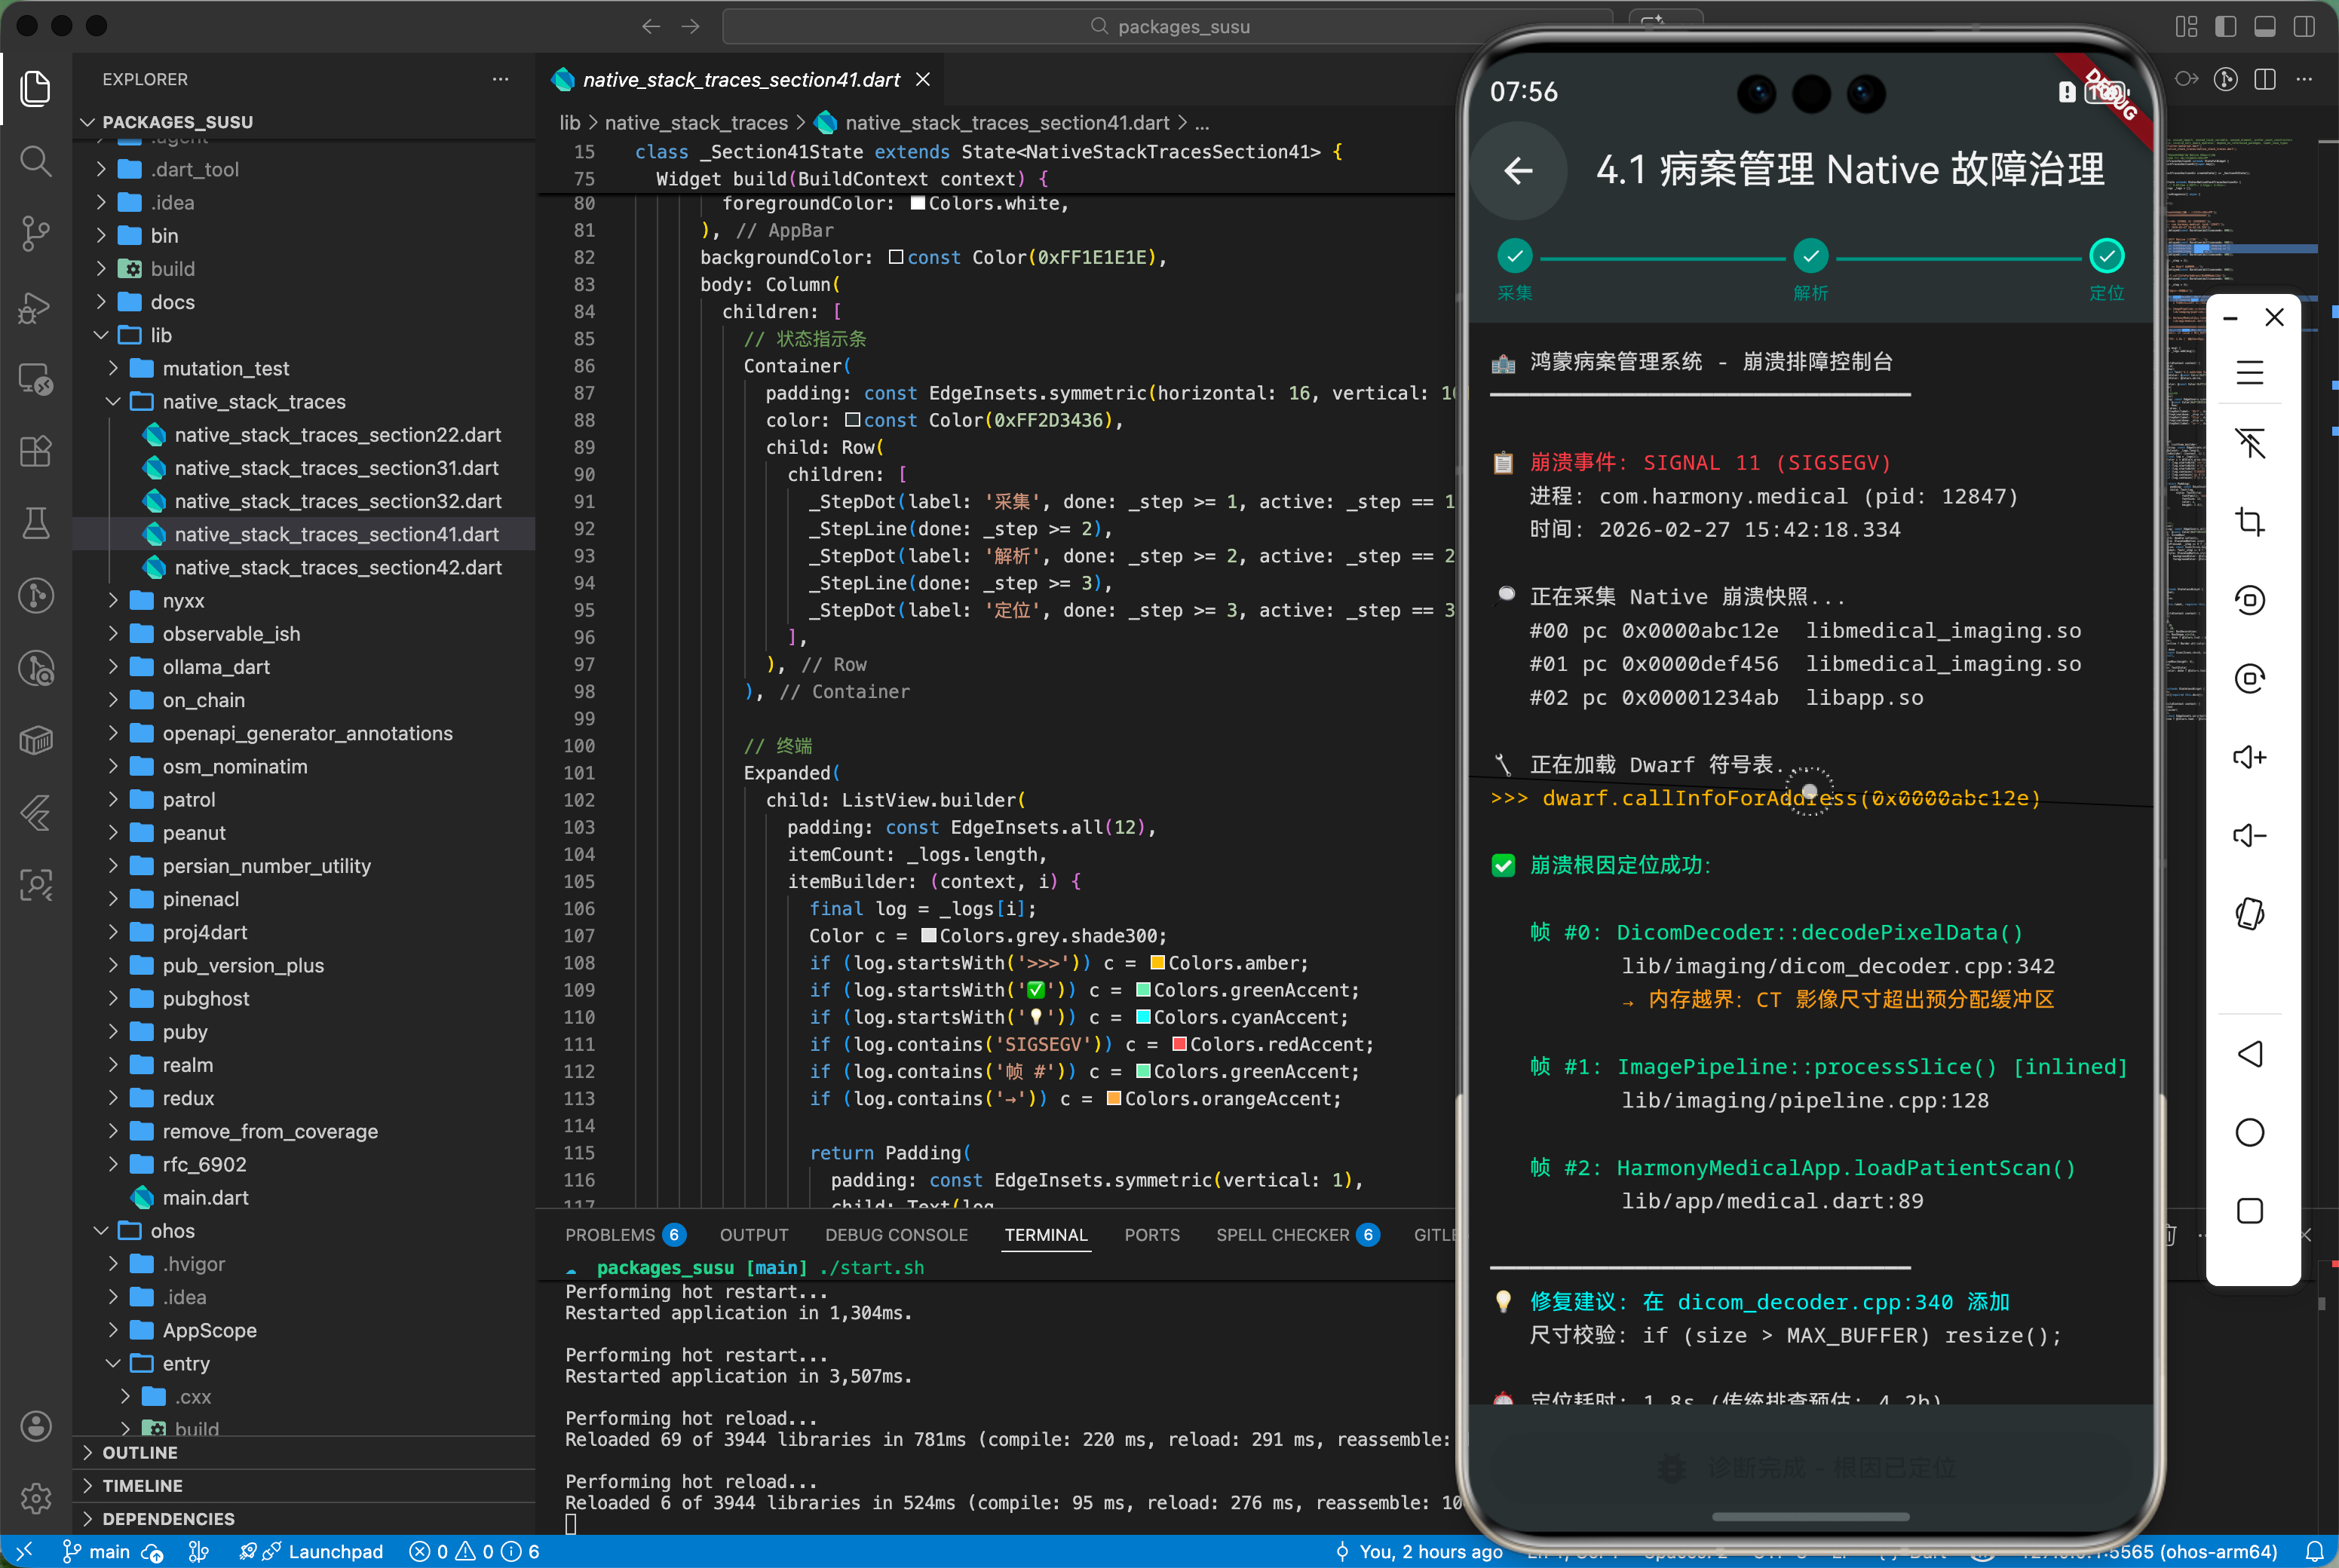The height and width of the screenshot is (1568, 2339).
Task: Open the Search view in activity bar
Action: coord(36,161)
